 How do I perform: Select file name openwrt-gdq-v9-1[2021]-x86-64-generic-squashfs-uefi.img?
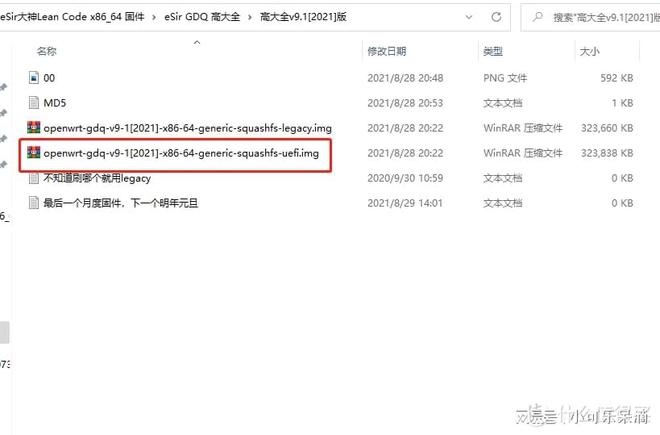click(x=181, y=153)
